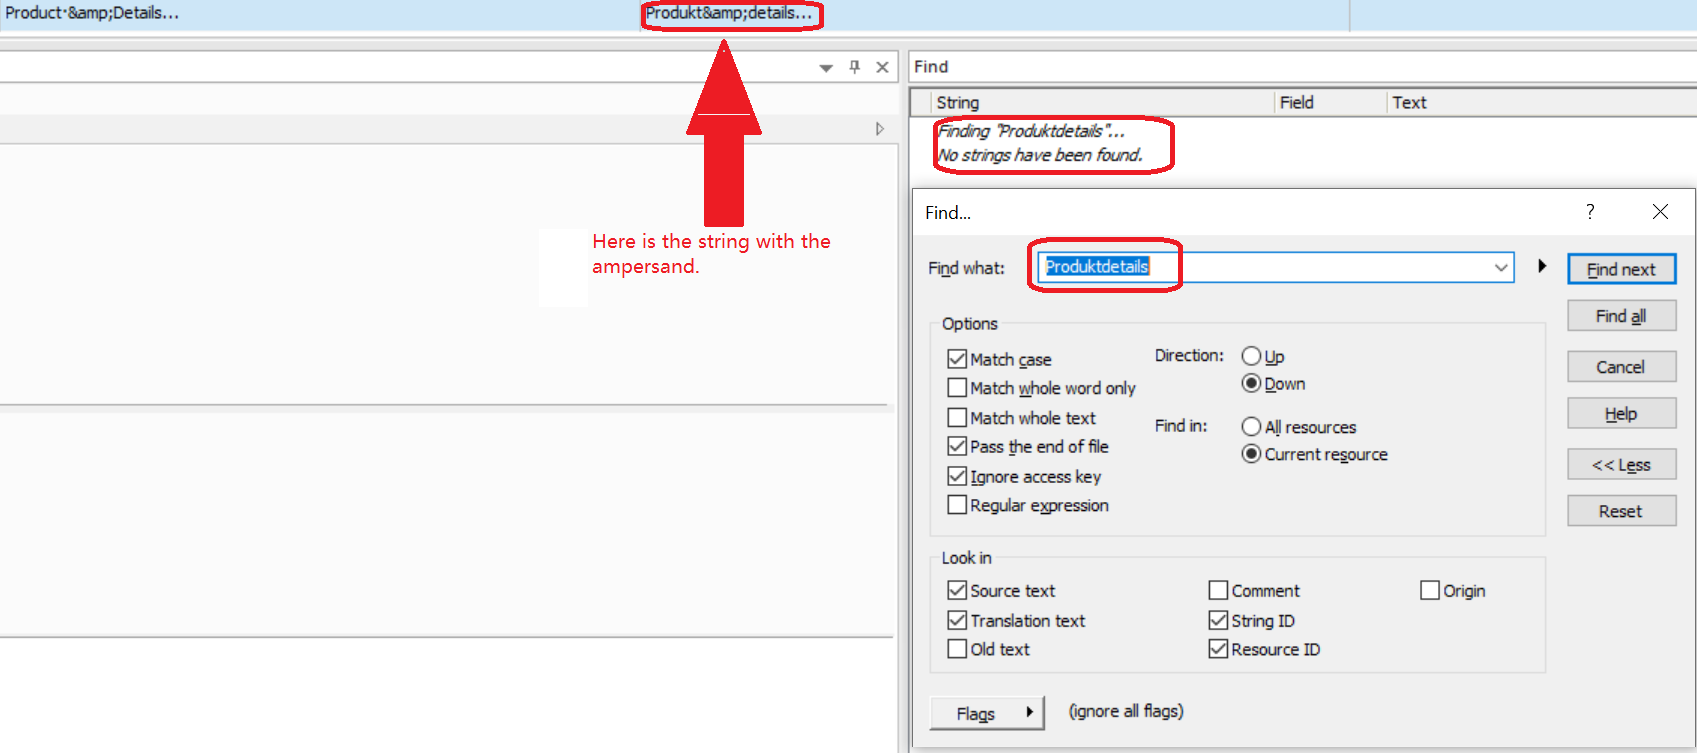Image resolution: width=1697 pixels, height=753 pixels.
Task: Click the right arrow beside Find what
Action: coord(1542,266)
